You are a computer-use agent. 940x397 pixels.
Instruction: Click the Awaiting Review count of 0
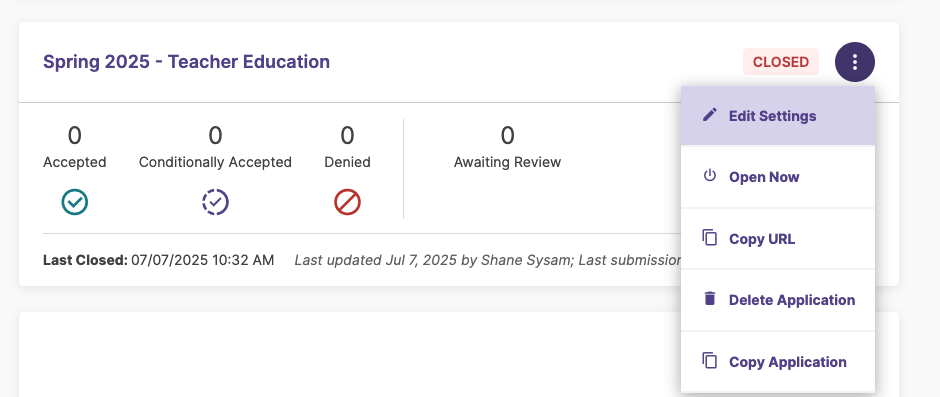pos(507,136)
